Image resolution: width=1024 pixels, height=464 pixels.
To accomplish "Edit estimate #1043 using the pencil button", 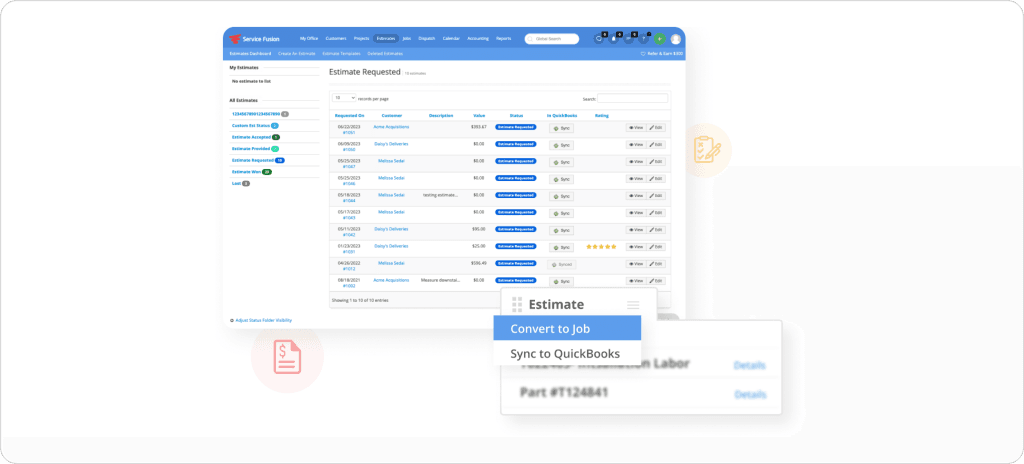I will (656, 213).
